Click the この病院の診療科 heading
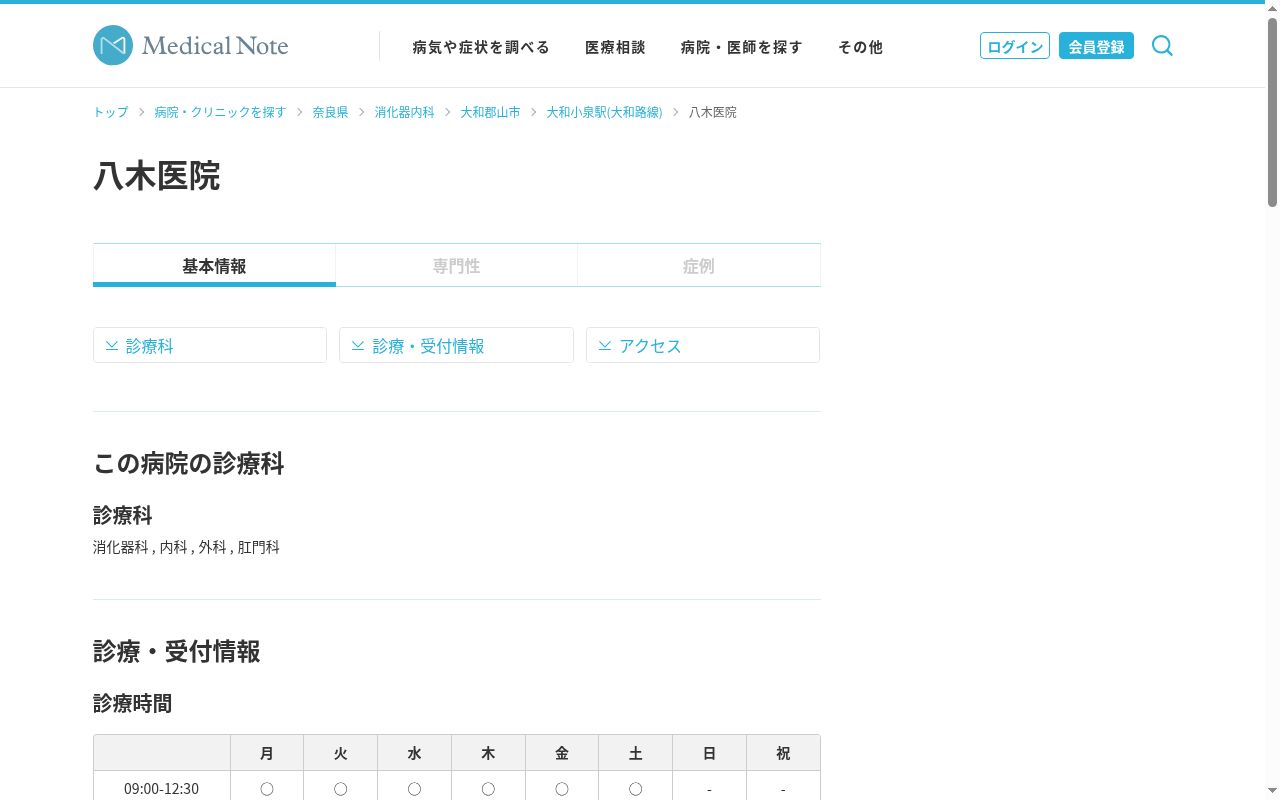This screenshot has width=1280, height=800. click(189, 463)
